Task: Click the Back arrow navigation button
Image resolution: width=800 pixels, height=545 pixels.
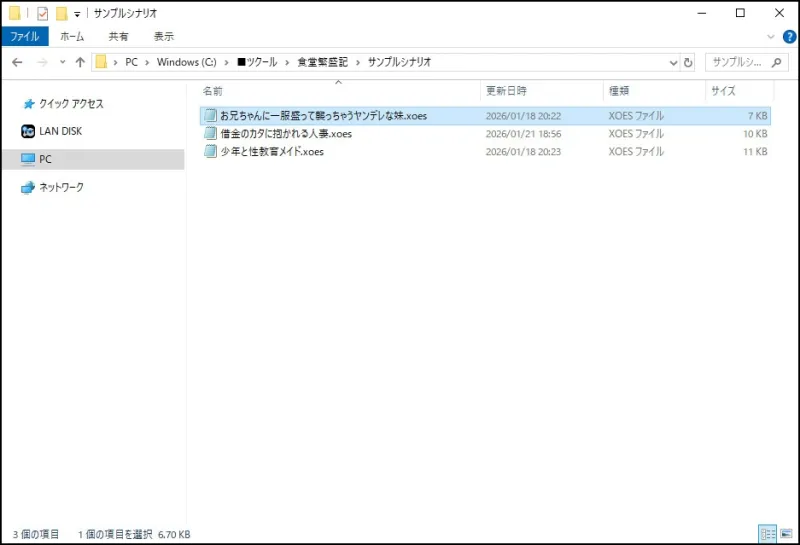Action: (x=17, y=62)
